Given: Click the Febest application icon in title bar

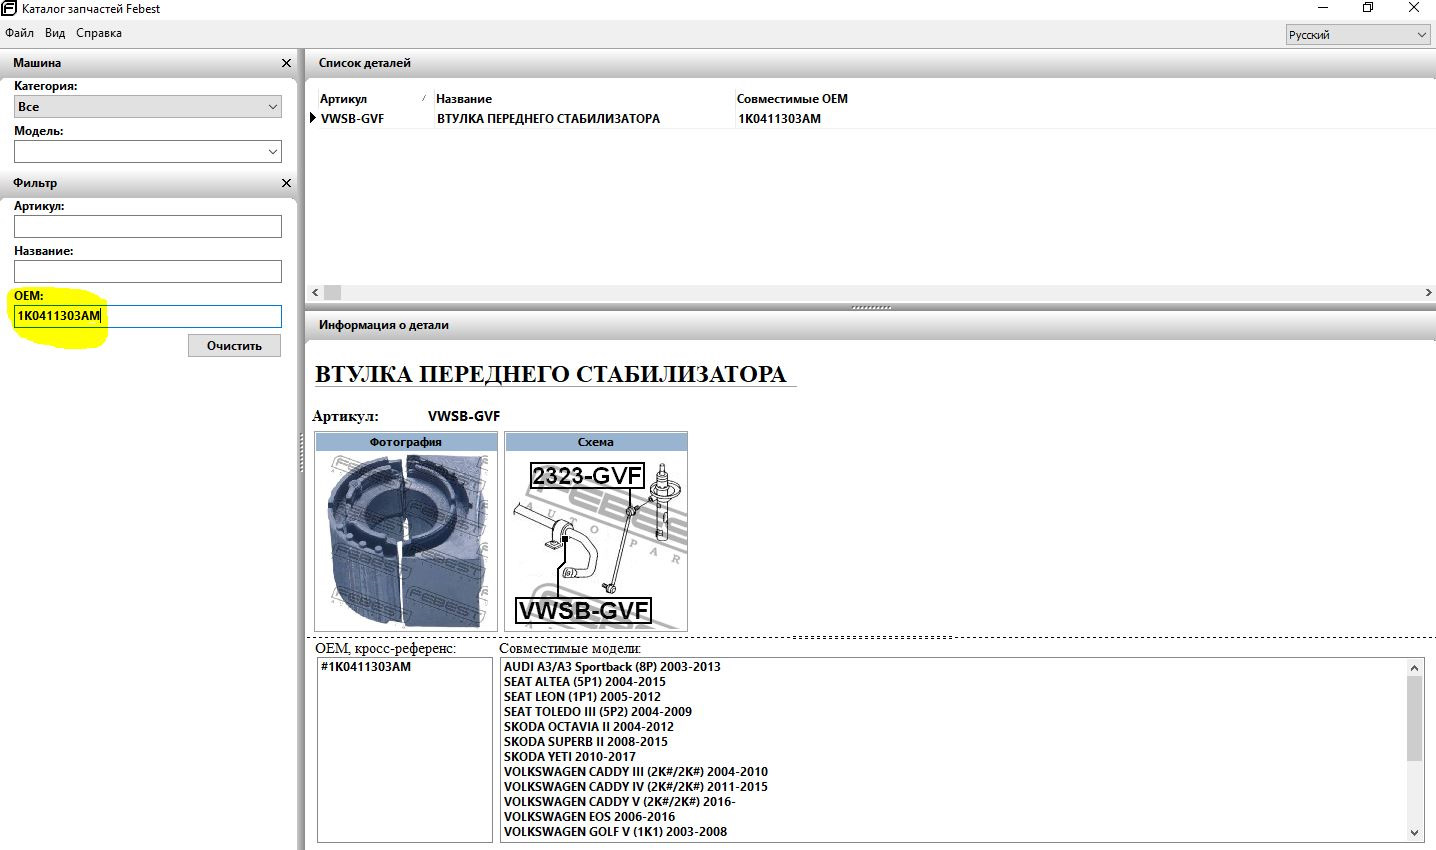Looking at the screenshot, I should 9,9.
